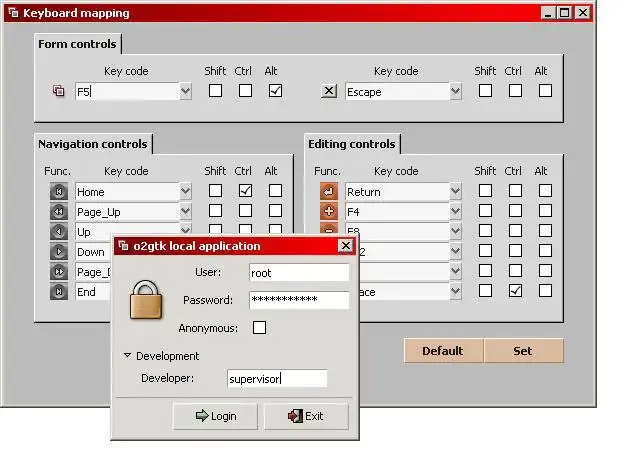Screen dimensions: 620x450
Task: Tick the Anonymous checkbox in login dialog
Action: click(259, 327)
